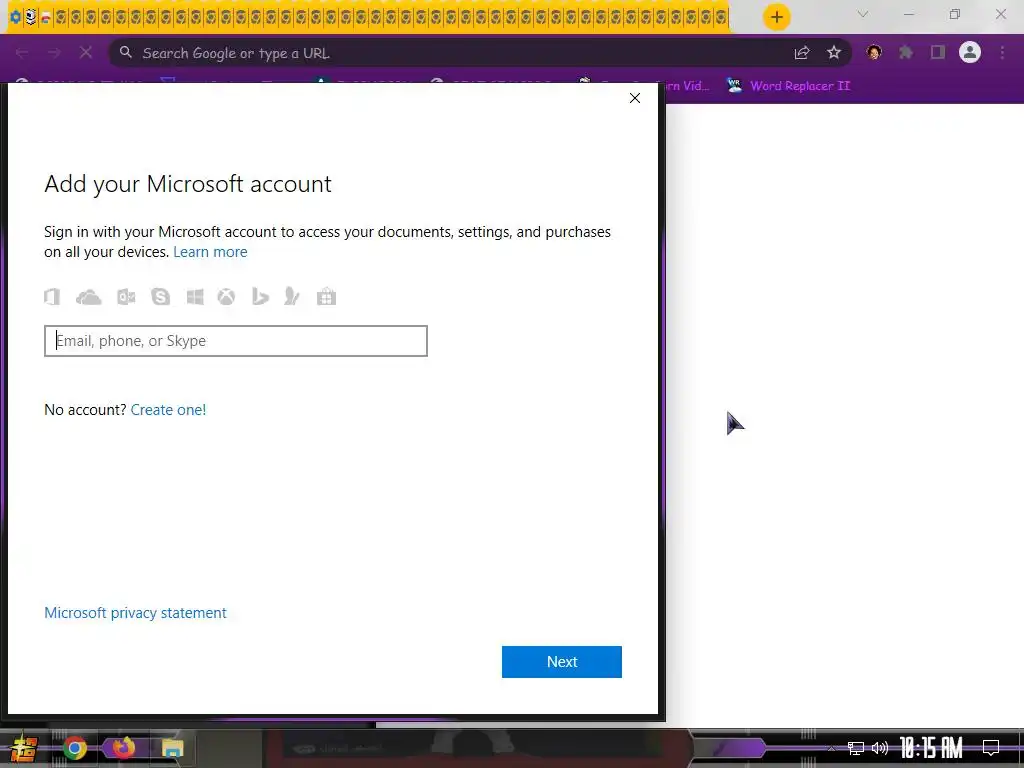
Task: Open Chrome from the taskbar
Action: tap(75, 748)
